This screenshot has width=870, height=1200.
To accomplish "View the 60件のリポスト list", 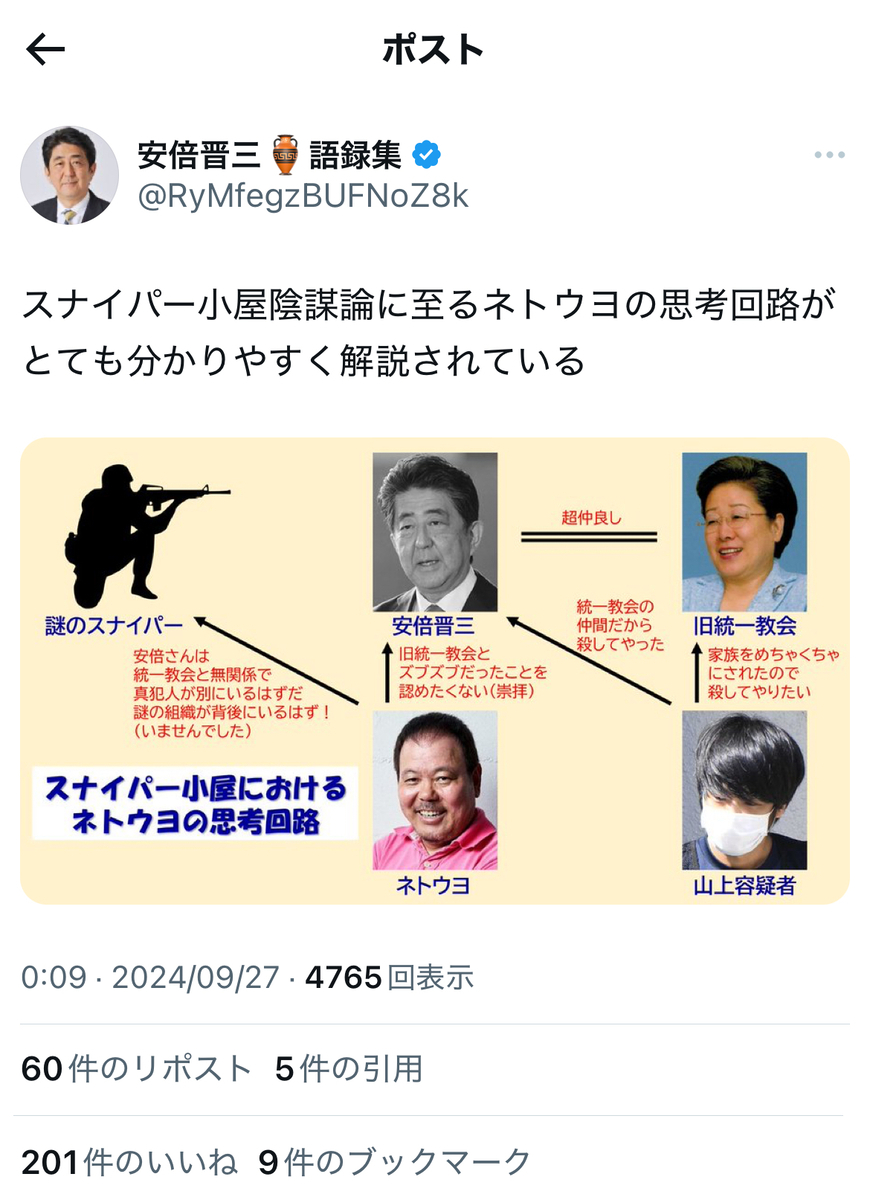I will 137,1069.
